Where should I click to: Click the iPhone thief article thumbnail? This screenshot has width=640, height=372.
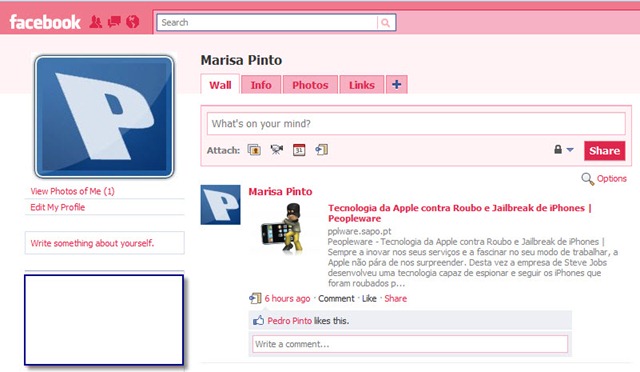click(x=283, y=229)
